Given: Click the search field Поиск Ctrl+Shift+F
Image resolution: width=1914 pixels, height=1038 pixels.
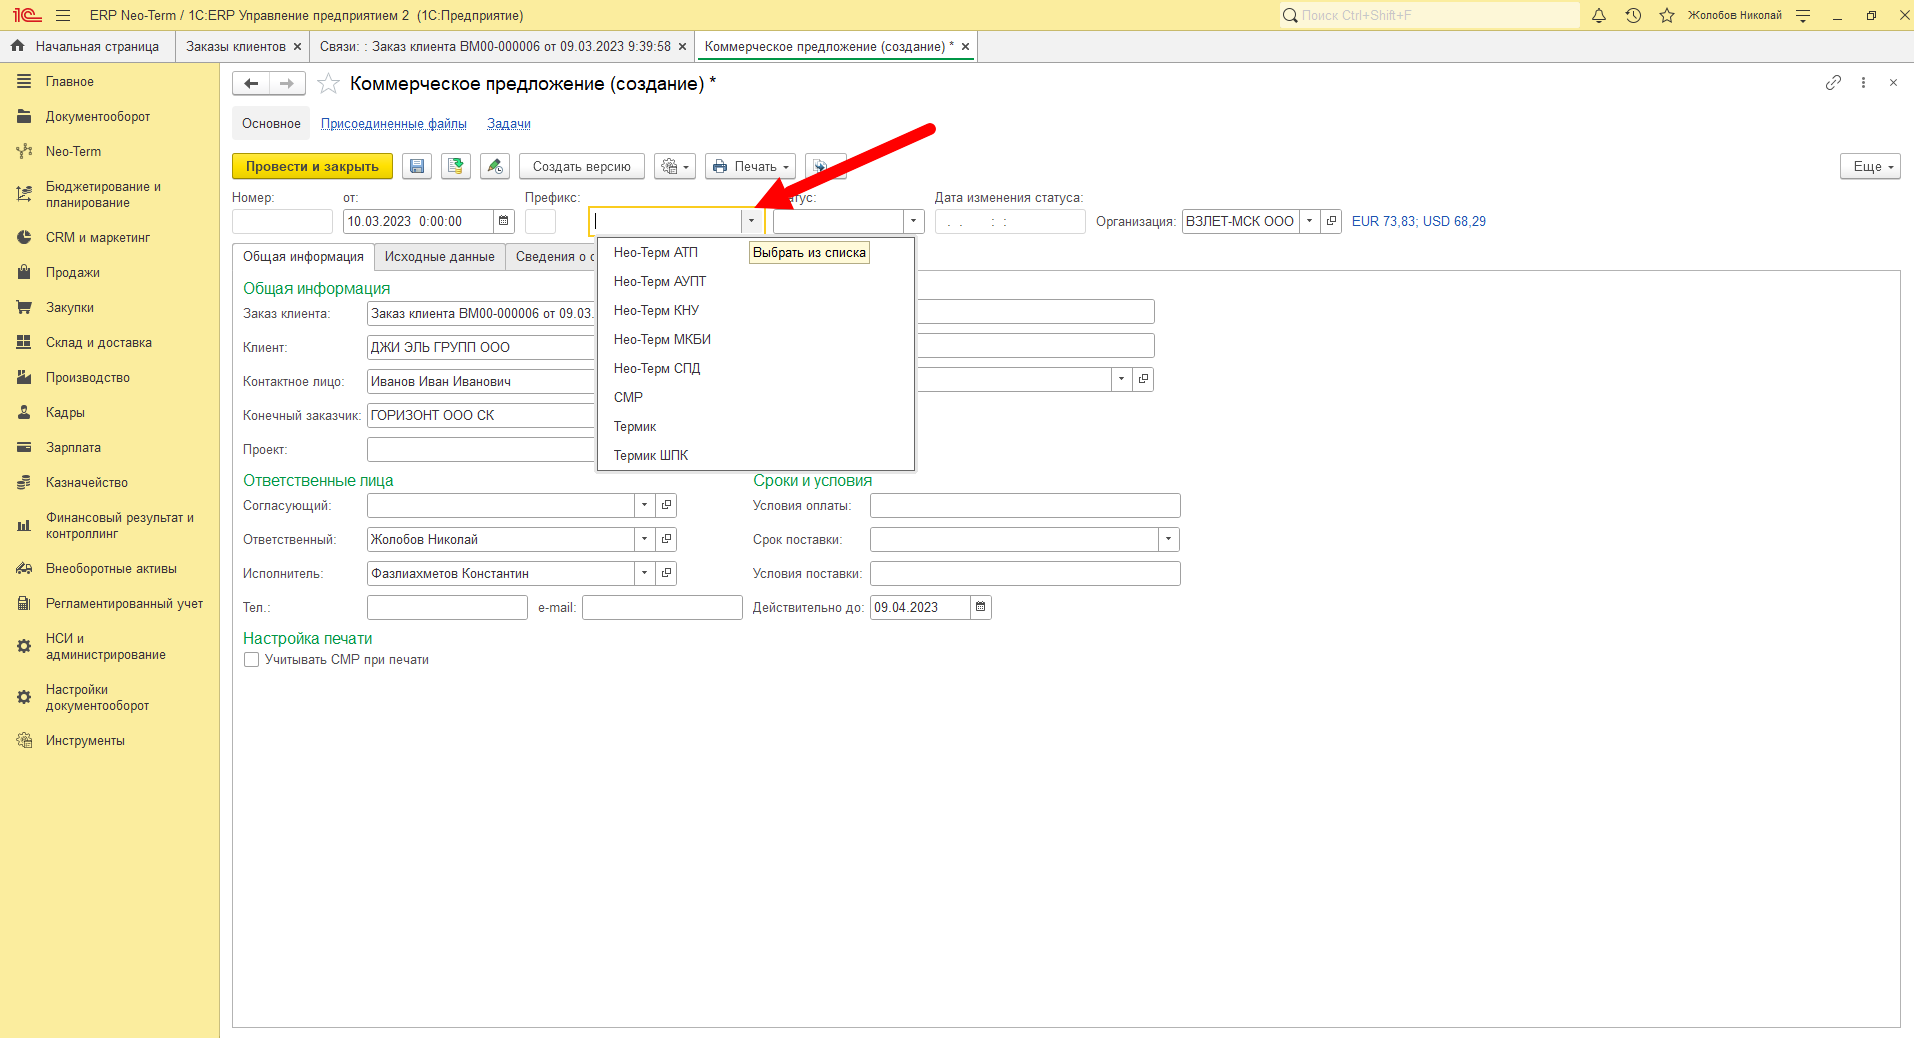Looking at the screenshot, I should (1430, 15).
